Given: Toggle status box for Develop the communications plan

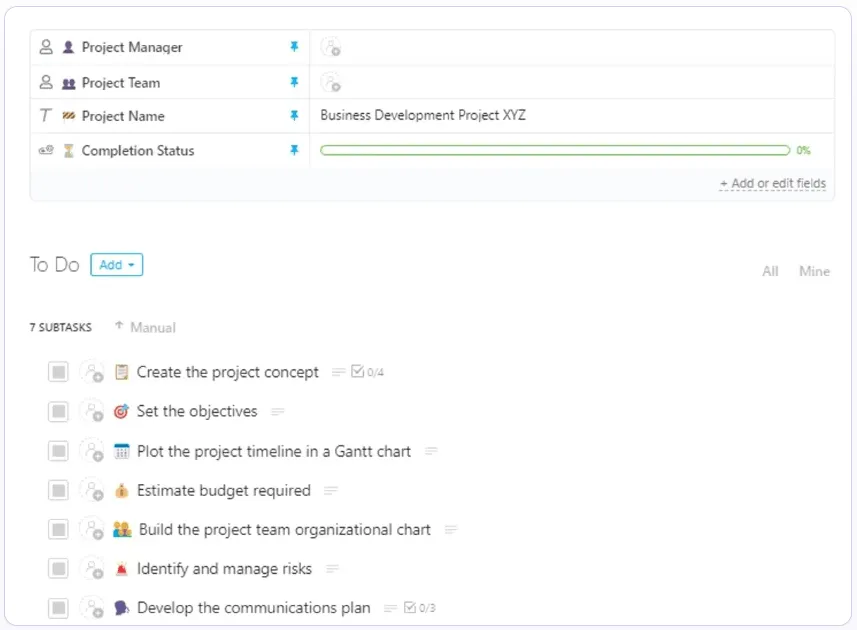Looking at the screenshot, I should coord(58,608).
